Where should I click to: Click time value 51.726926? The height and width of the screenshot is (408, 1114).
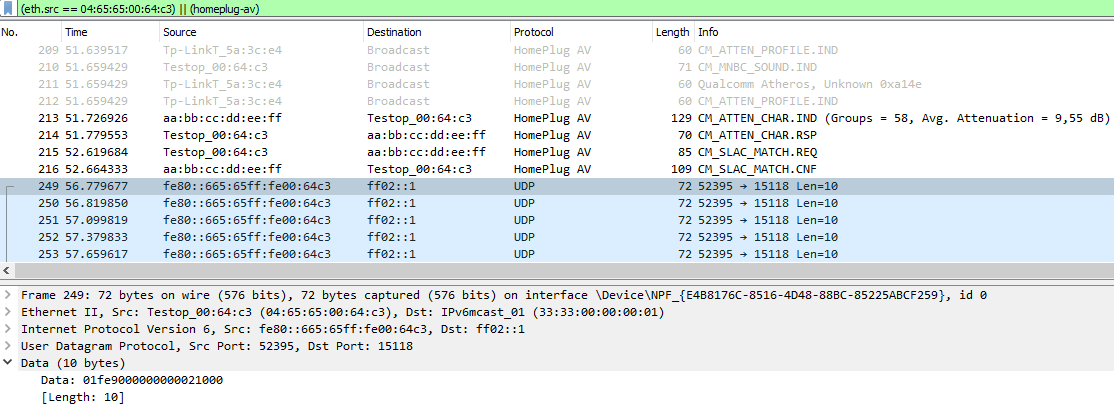coord(97,118)
